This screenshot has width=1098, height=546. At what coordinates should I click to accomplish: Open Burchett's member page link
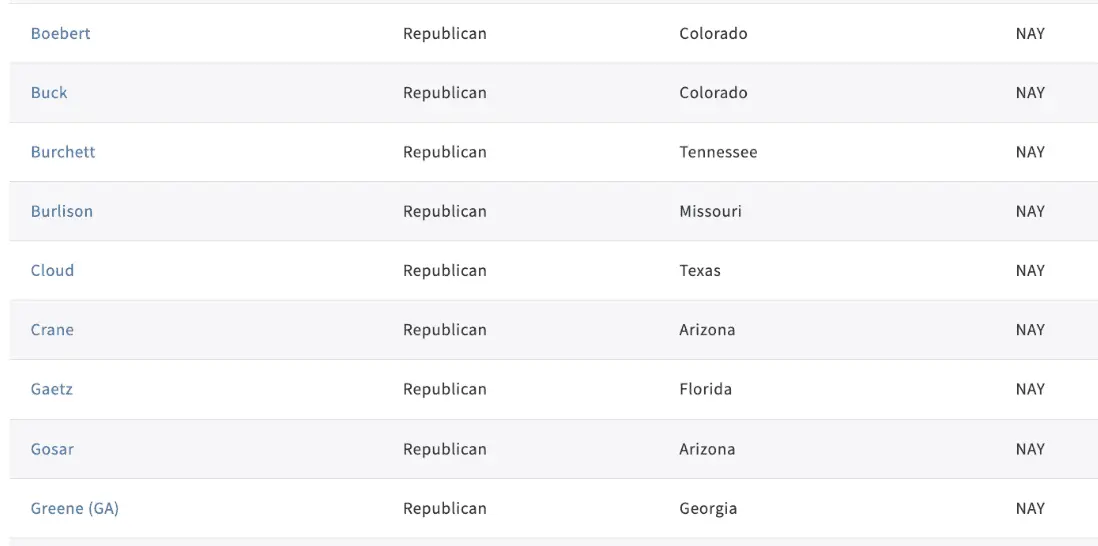63,152
